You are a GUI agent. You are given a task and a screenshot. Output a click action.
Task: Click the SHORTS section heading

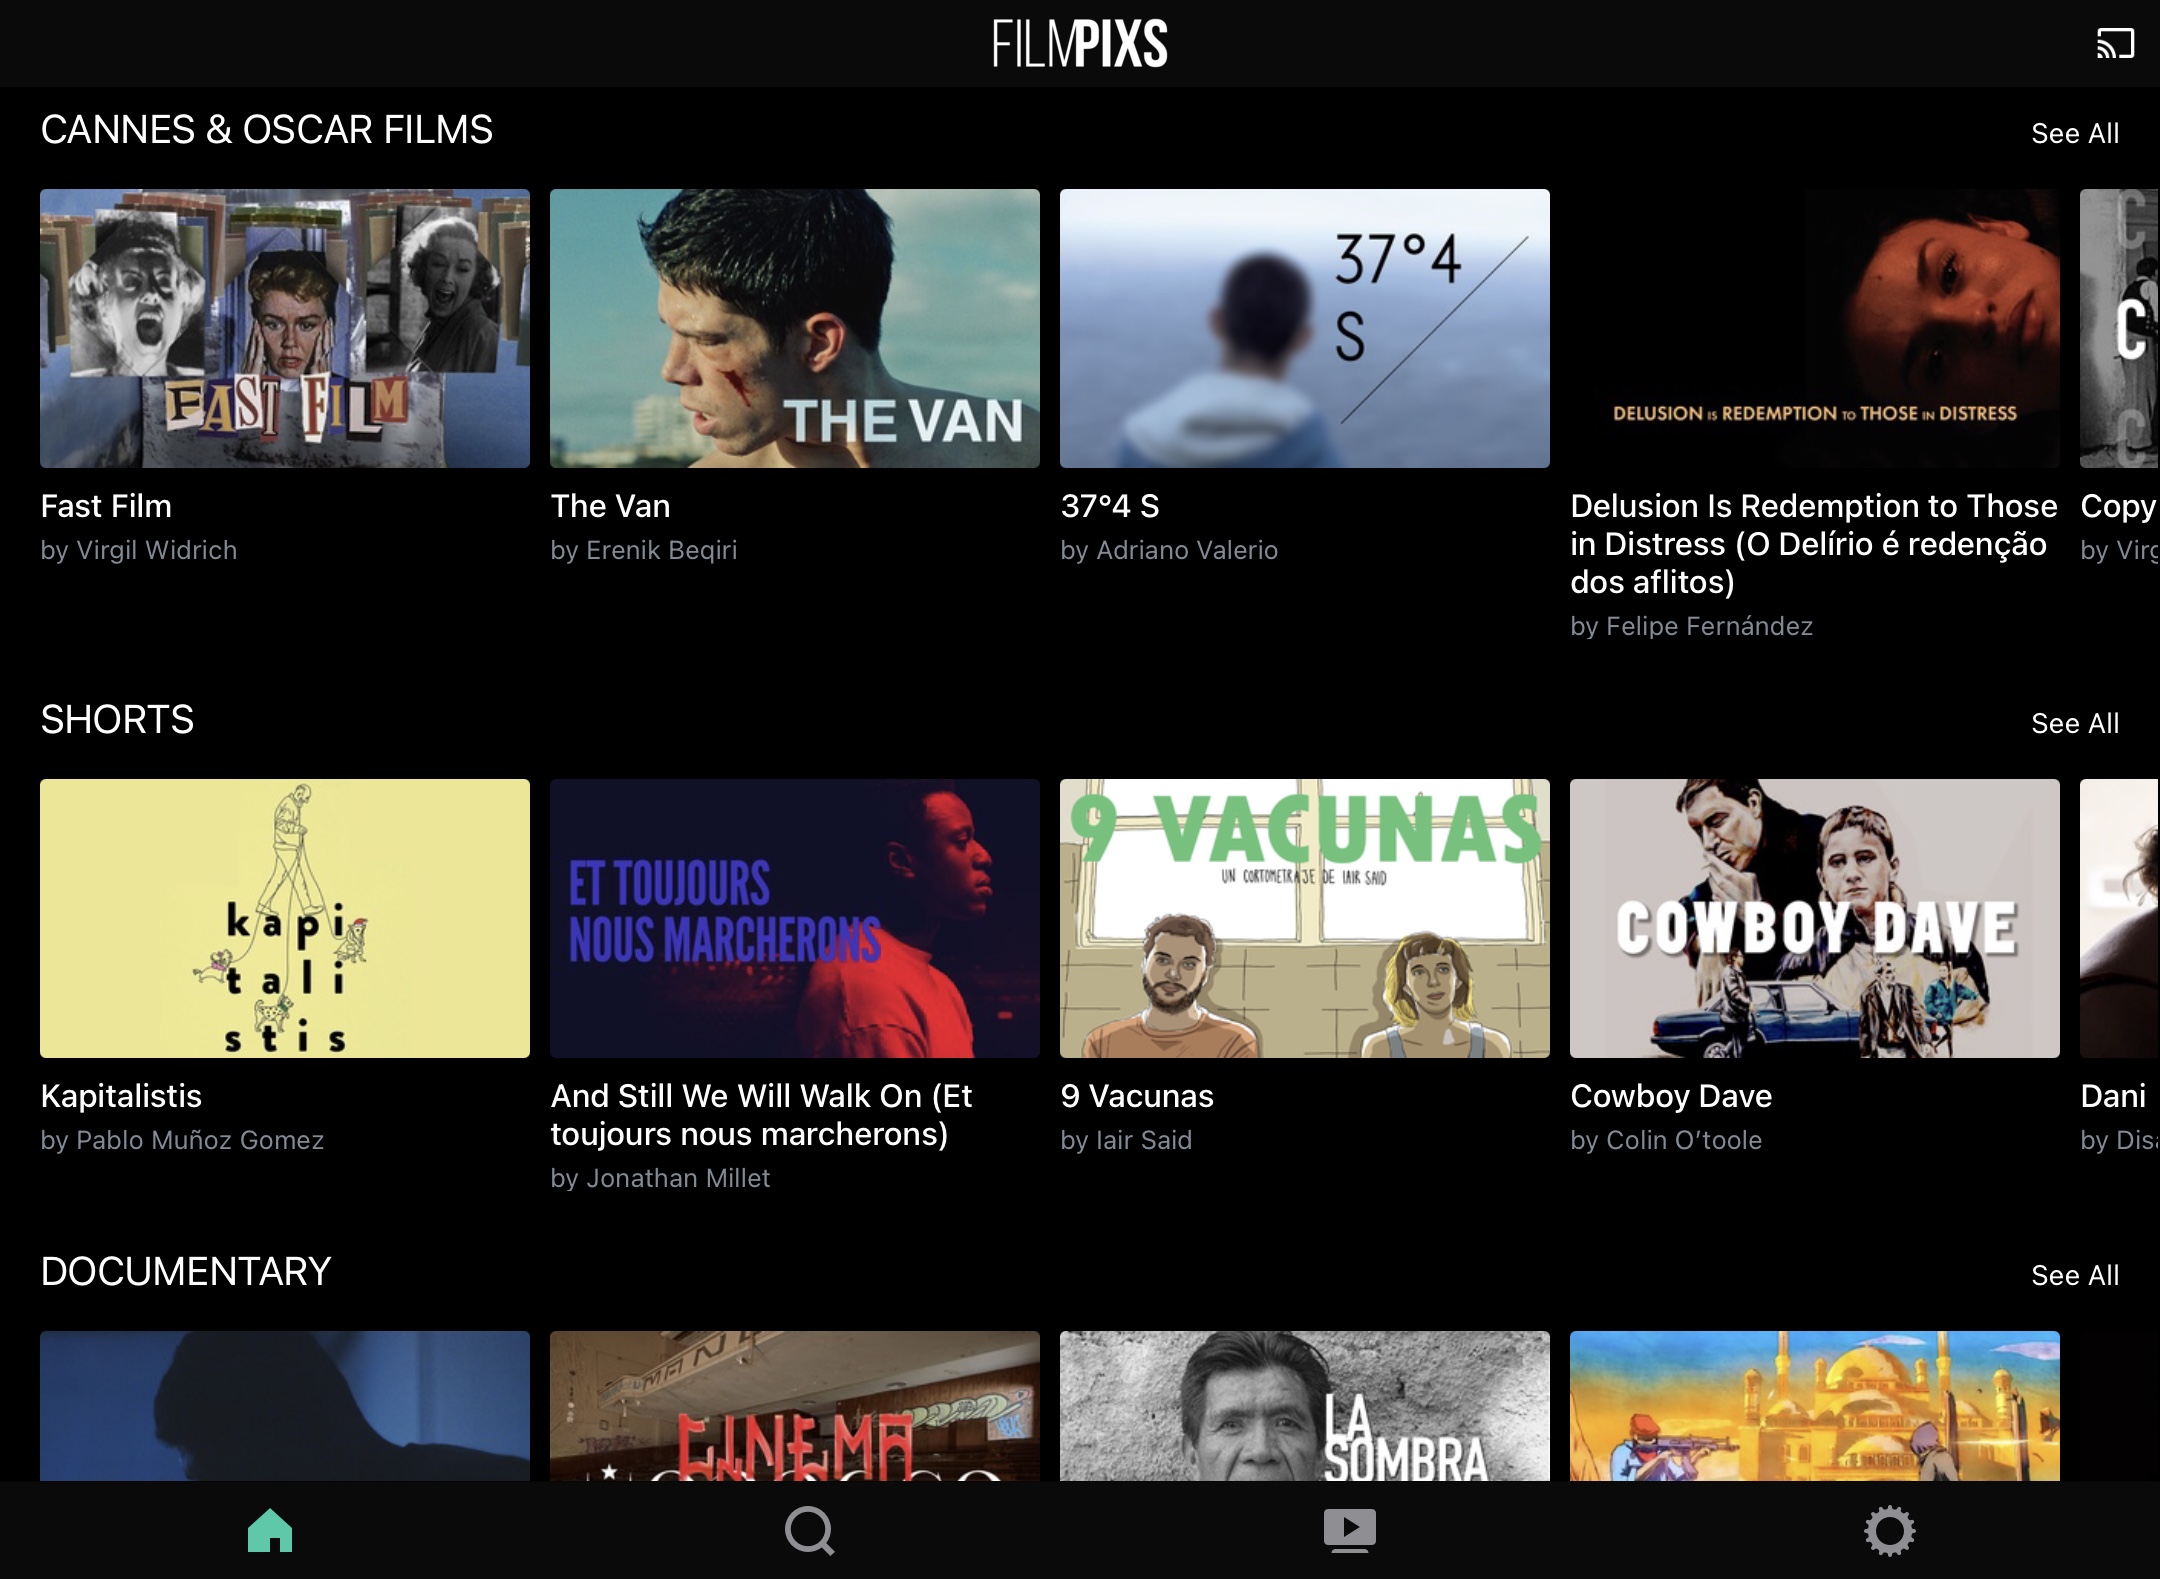point(117,720)
